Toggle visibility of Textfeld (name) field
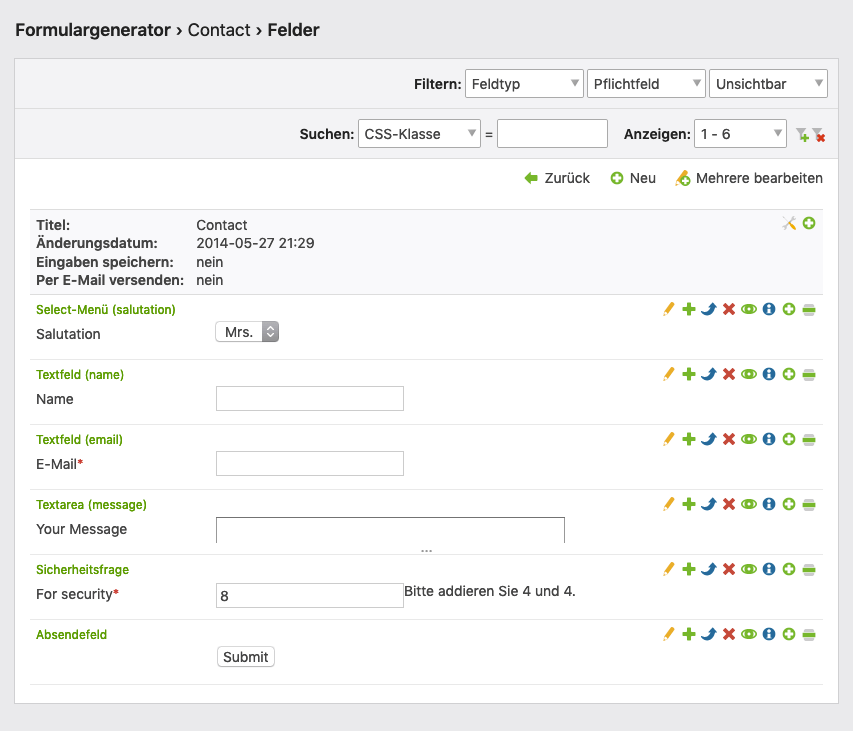 [x=749, y=374]
